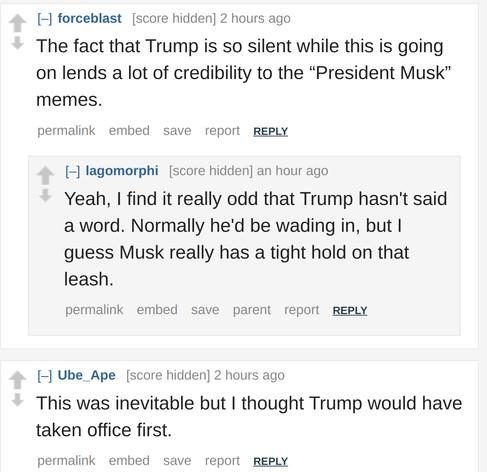Open forceblast's user profile
The width and height of the screenshot is (487, 472).
click(90, 18)
